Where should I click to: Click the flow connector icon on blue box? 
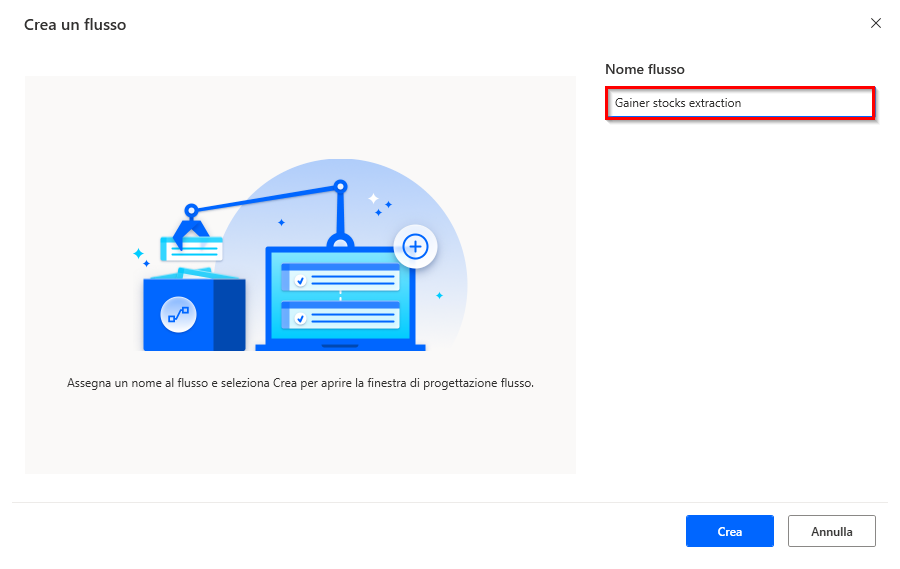point(179,315)
